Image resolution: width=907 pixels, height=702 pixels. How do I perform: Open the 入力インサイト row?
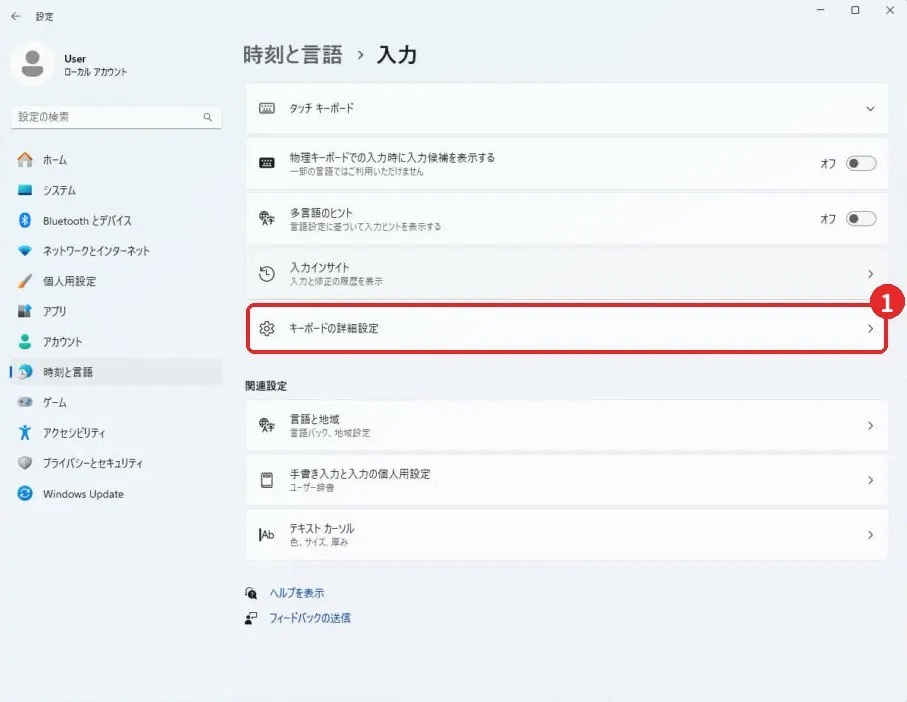pos(566,274)
